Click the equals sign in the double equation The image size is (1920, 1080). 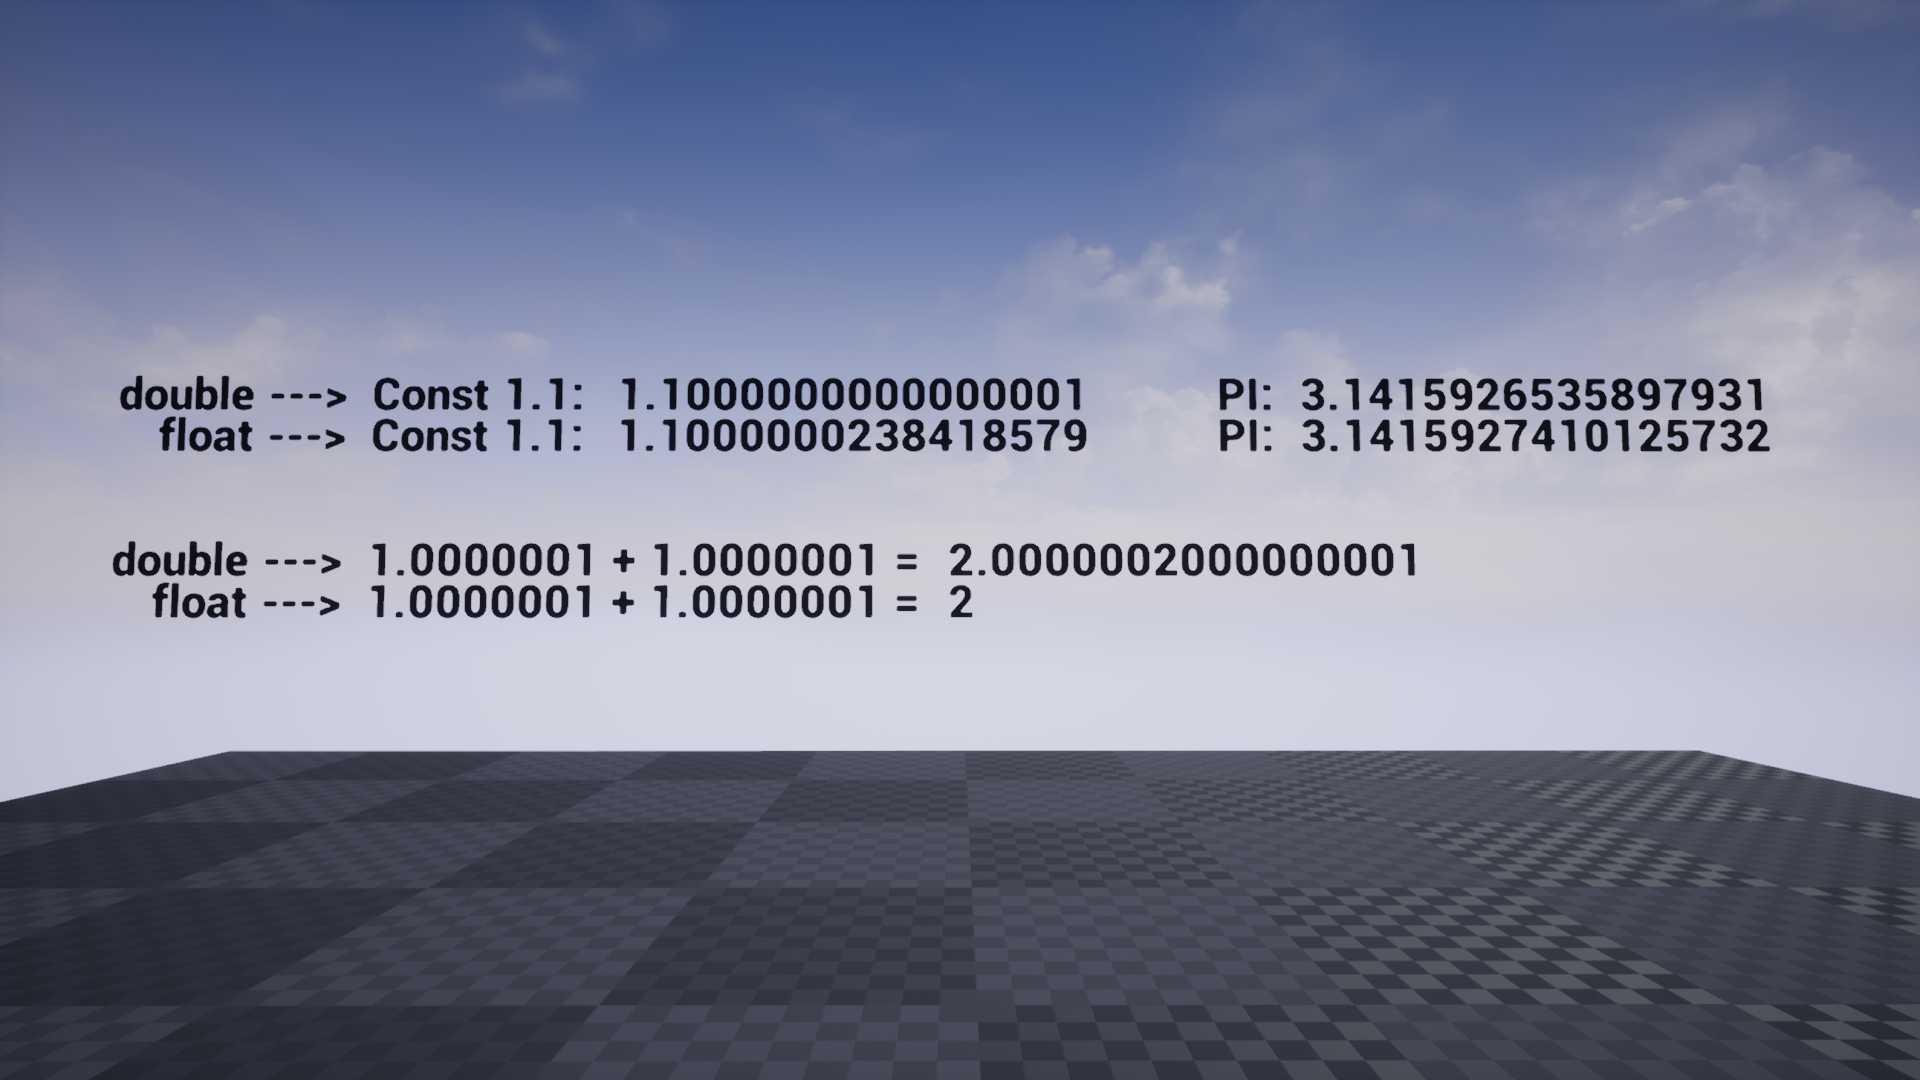coord(905,561)
